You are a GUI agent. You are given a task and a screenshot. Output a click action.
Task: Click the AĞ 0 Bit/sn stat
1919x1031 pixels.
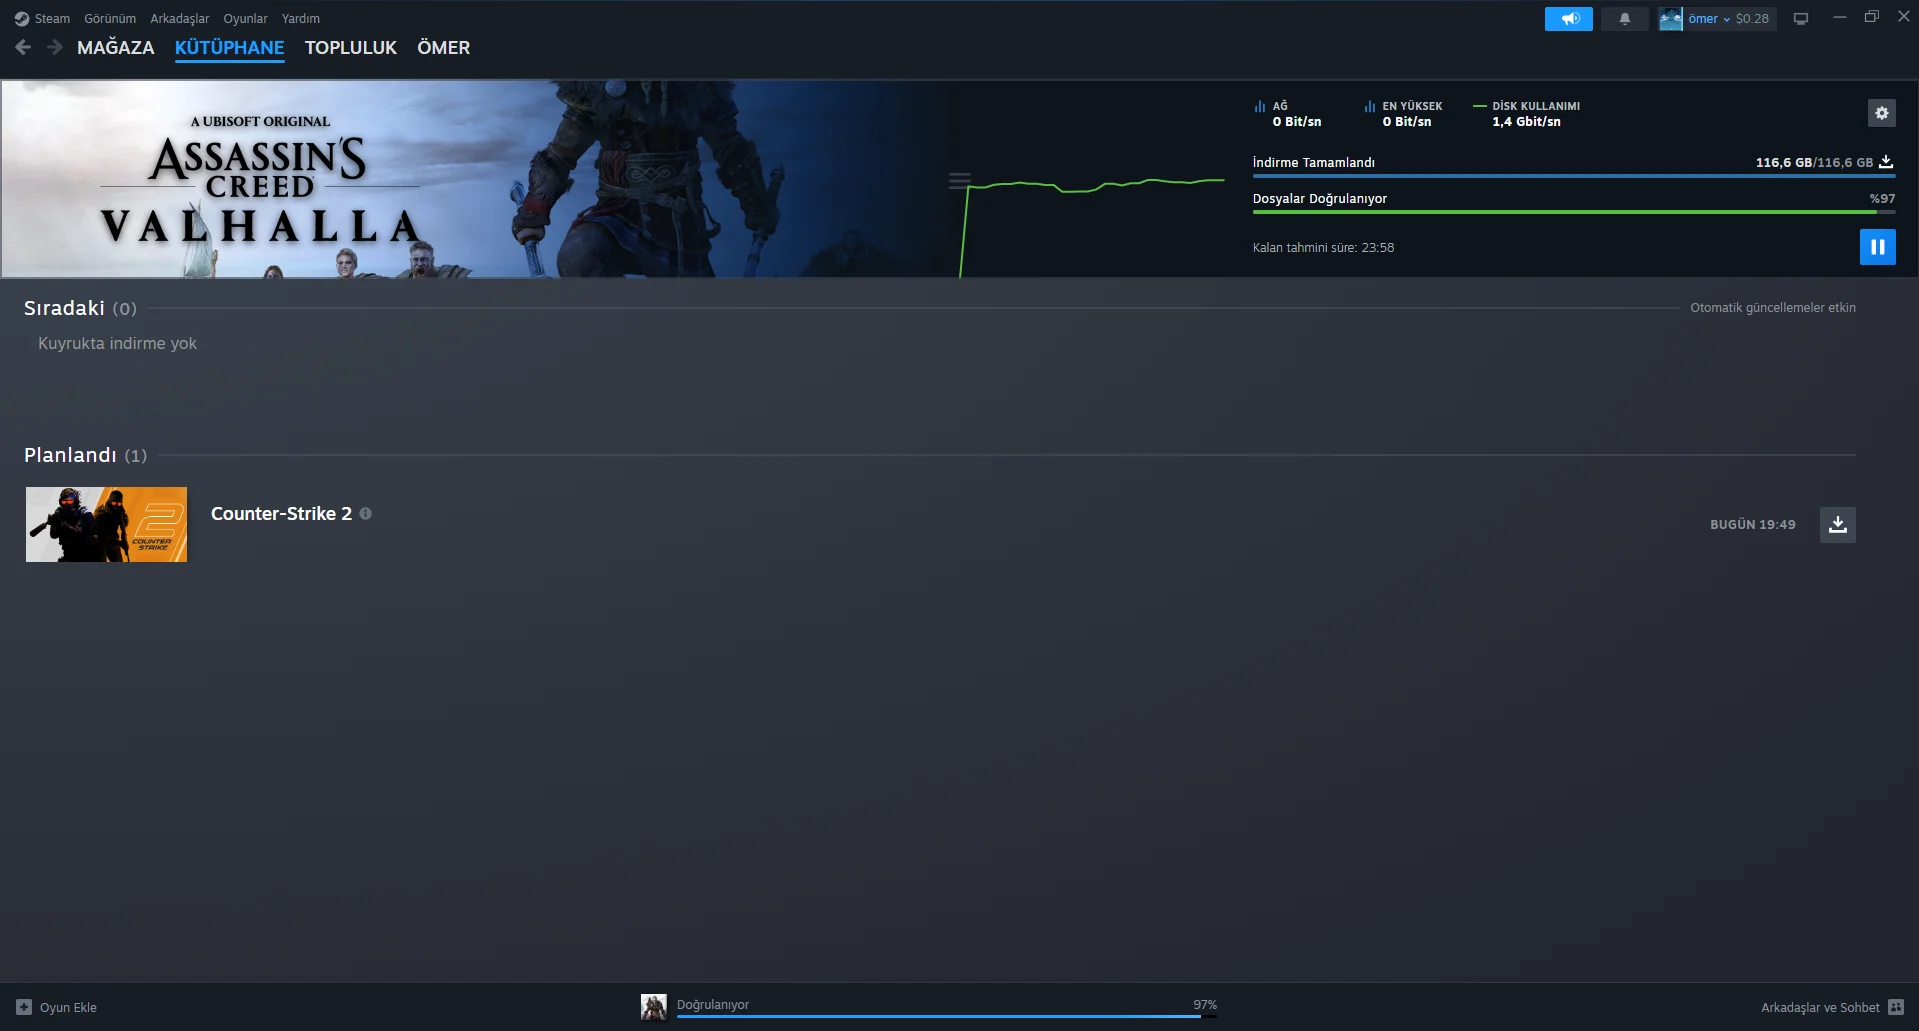[x=1288, y=114]
